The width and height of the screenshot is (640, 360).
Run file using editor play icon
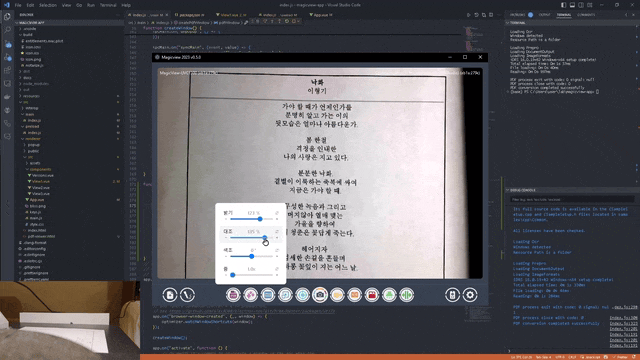click(x=469, y=15)
